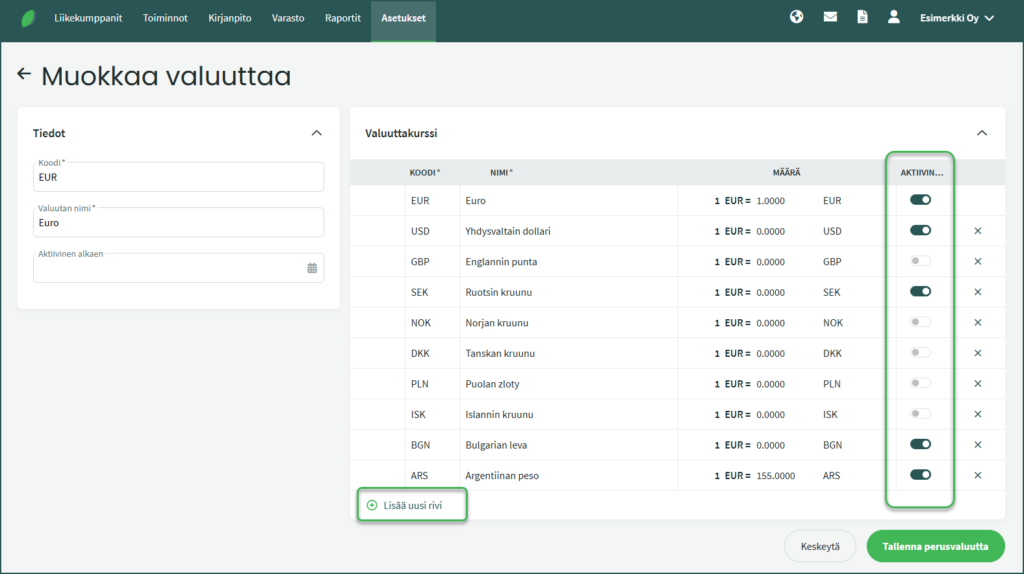Delete the ARS row with X
This screenshot has width=1024, height=574.
pos(978,475)
